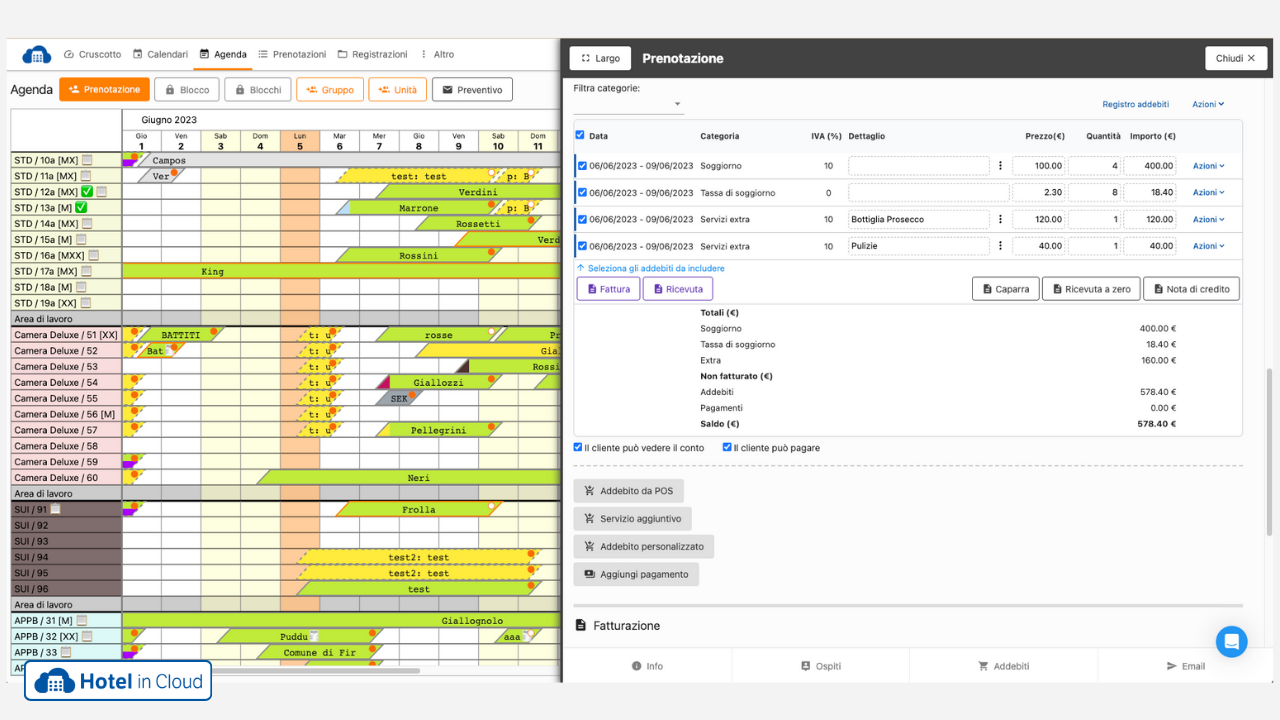Screen dimensions: 1280x720
Task: Open the Azioni dropdown next to Registro addebiti
Action: 1208,104
